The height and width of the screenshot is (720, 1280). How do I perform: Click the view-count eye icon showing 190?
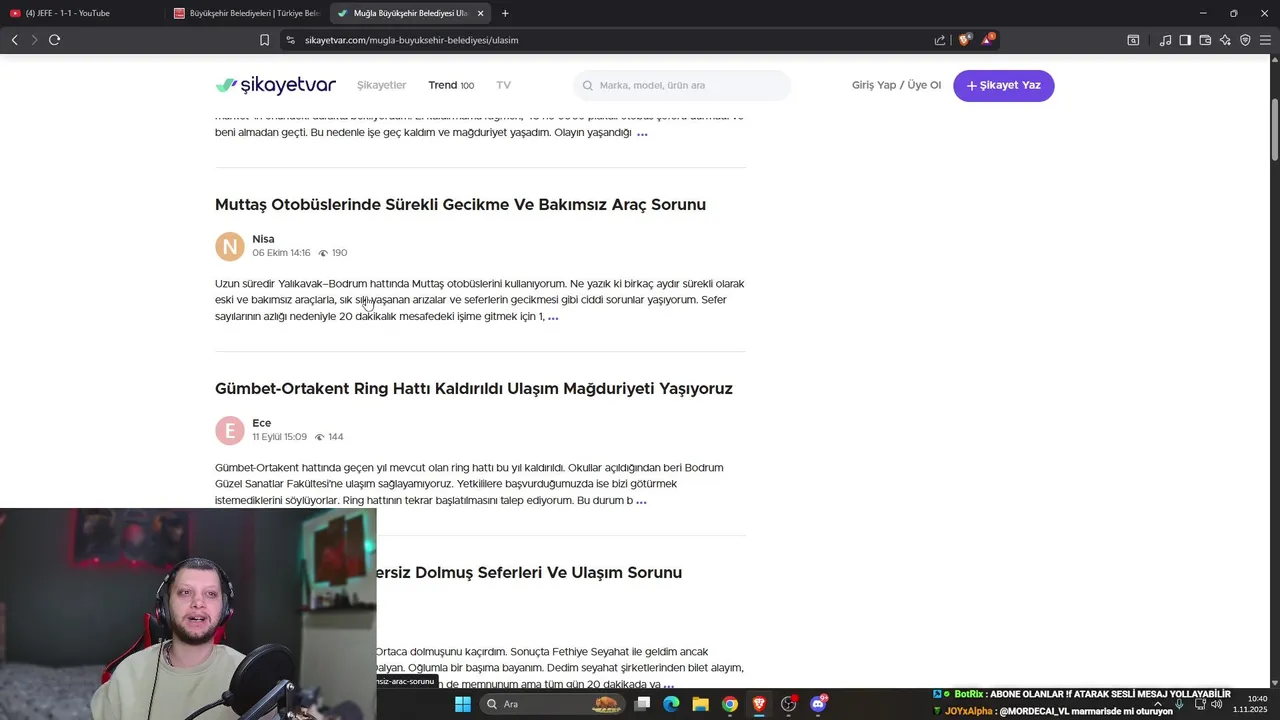(x=323, y=253)
